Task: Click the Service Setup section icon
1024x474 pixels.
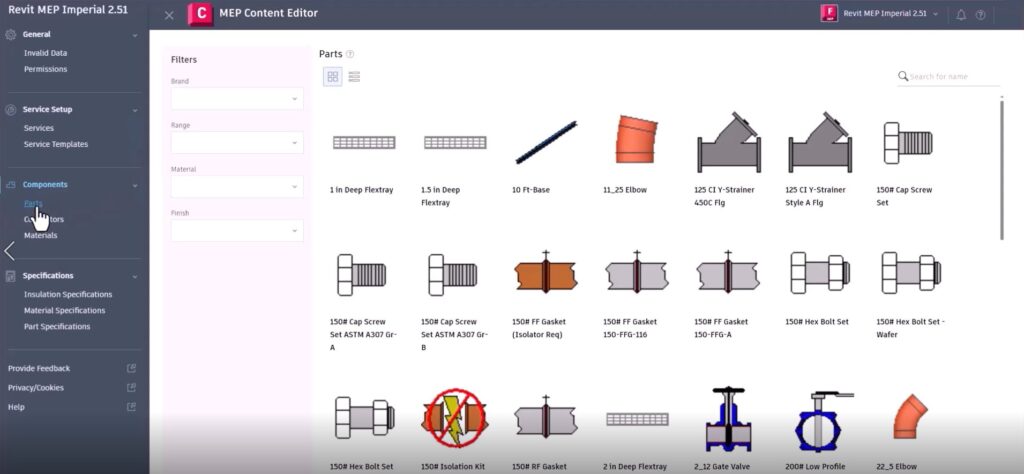Action: [x=10, y=110]
